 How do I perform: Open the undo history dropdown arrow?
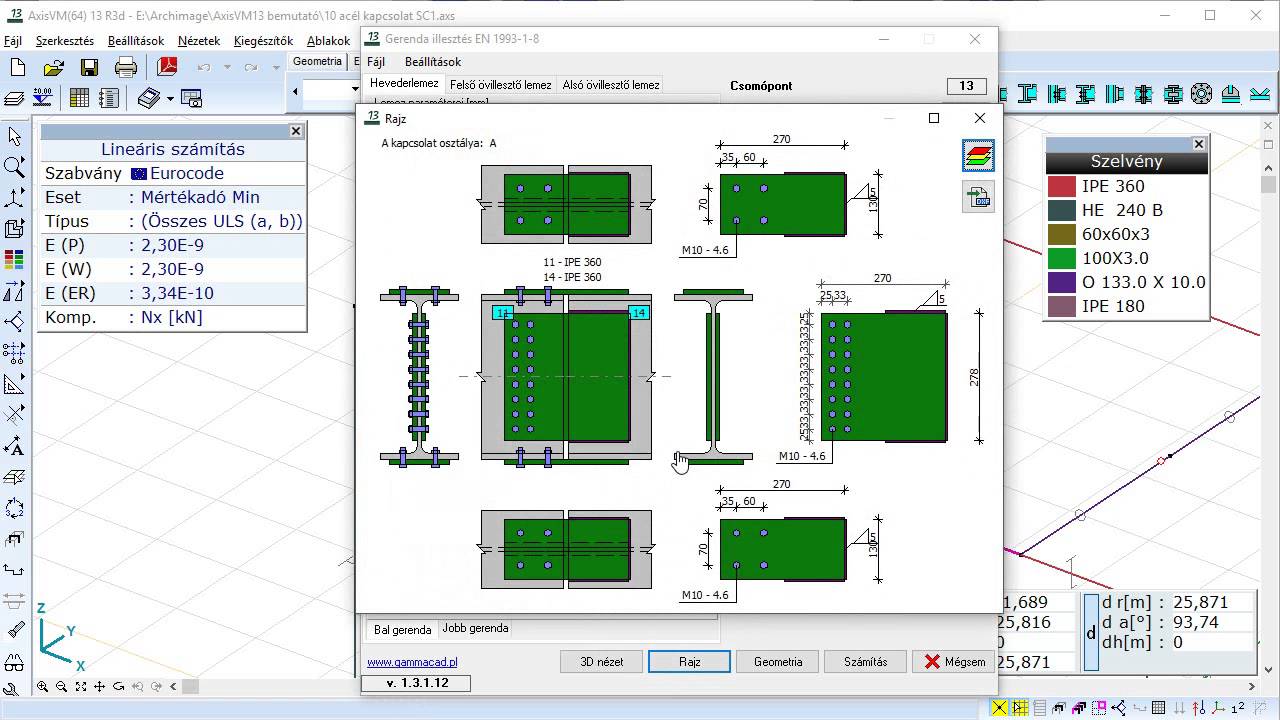coord(227,68)
